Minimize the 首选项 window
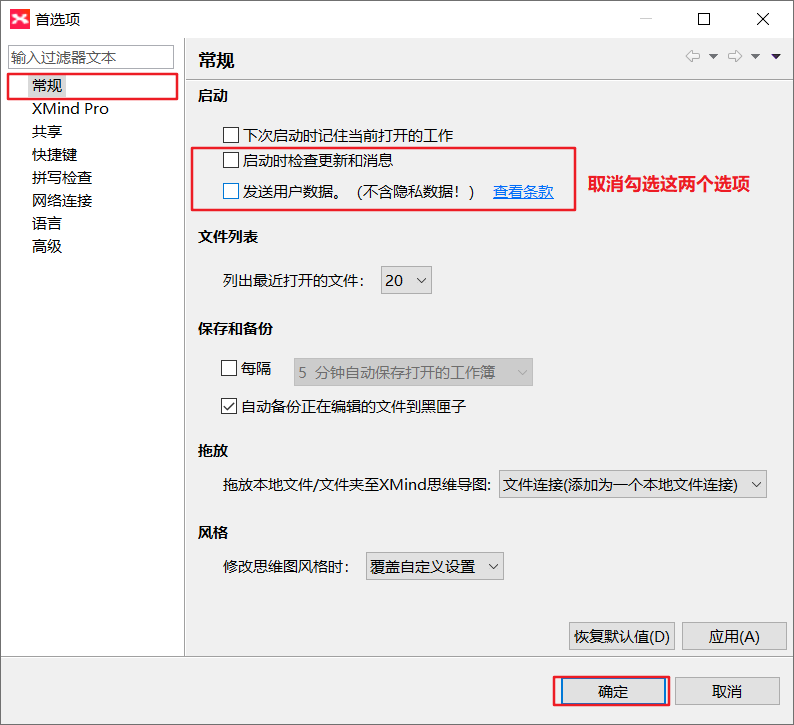The width and height of the screenshot is (794, 725). [x=646, y=19]
